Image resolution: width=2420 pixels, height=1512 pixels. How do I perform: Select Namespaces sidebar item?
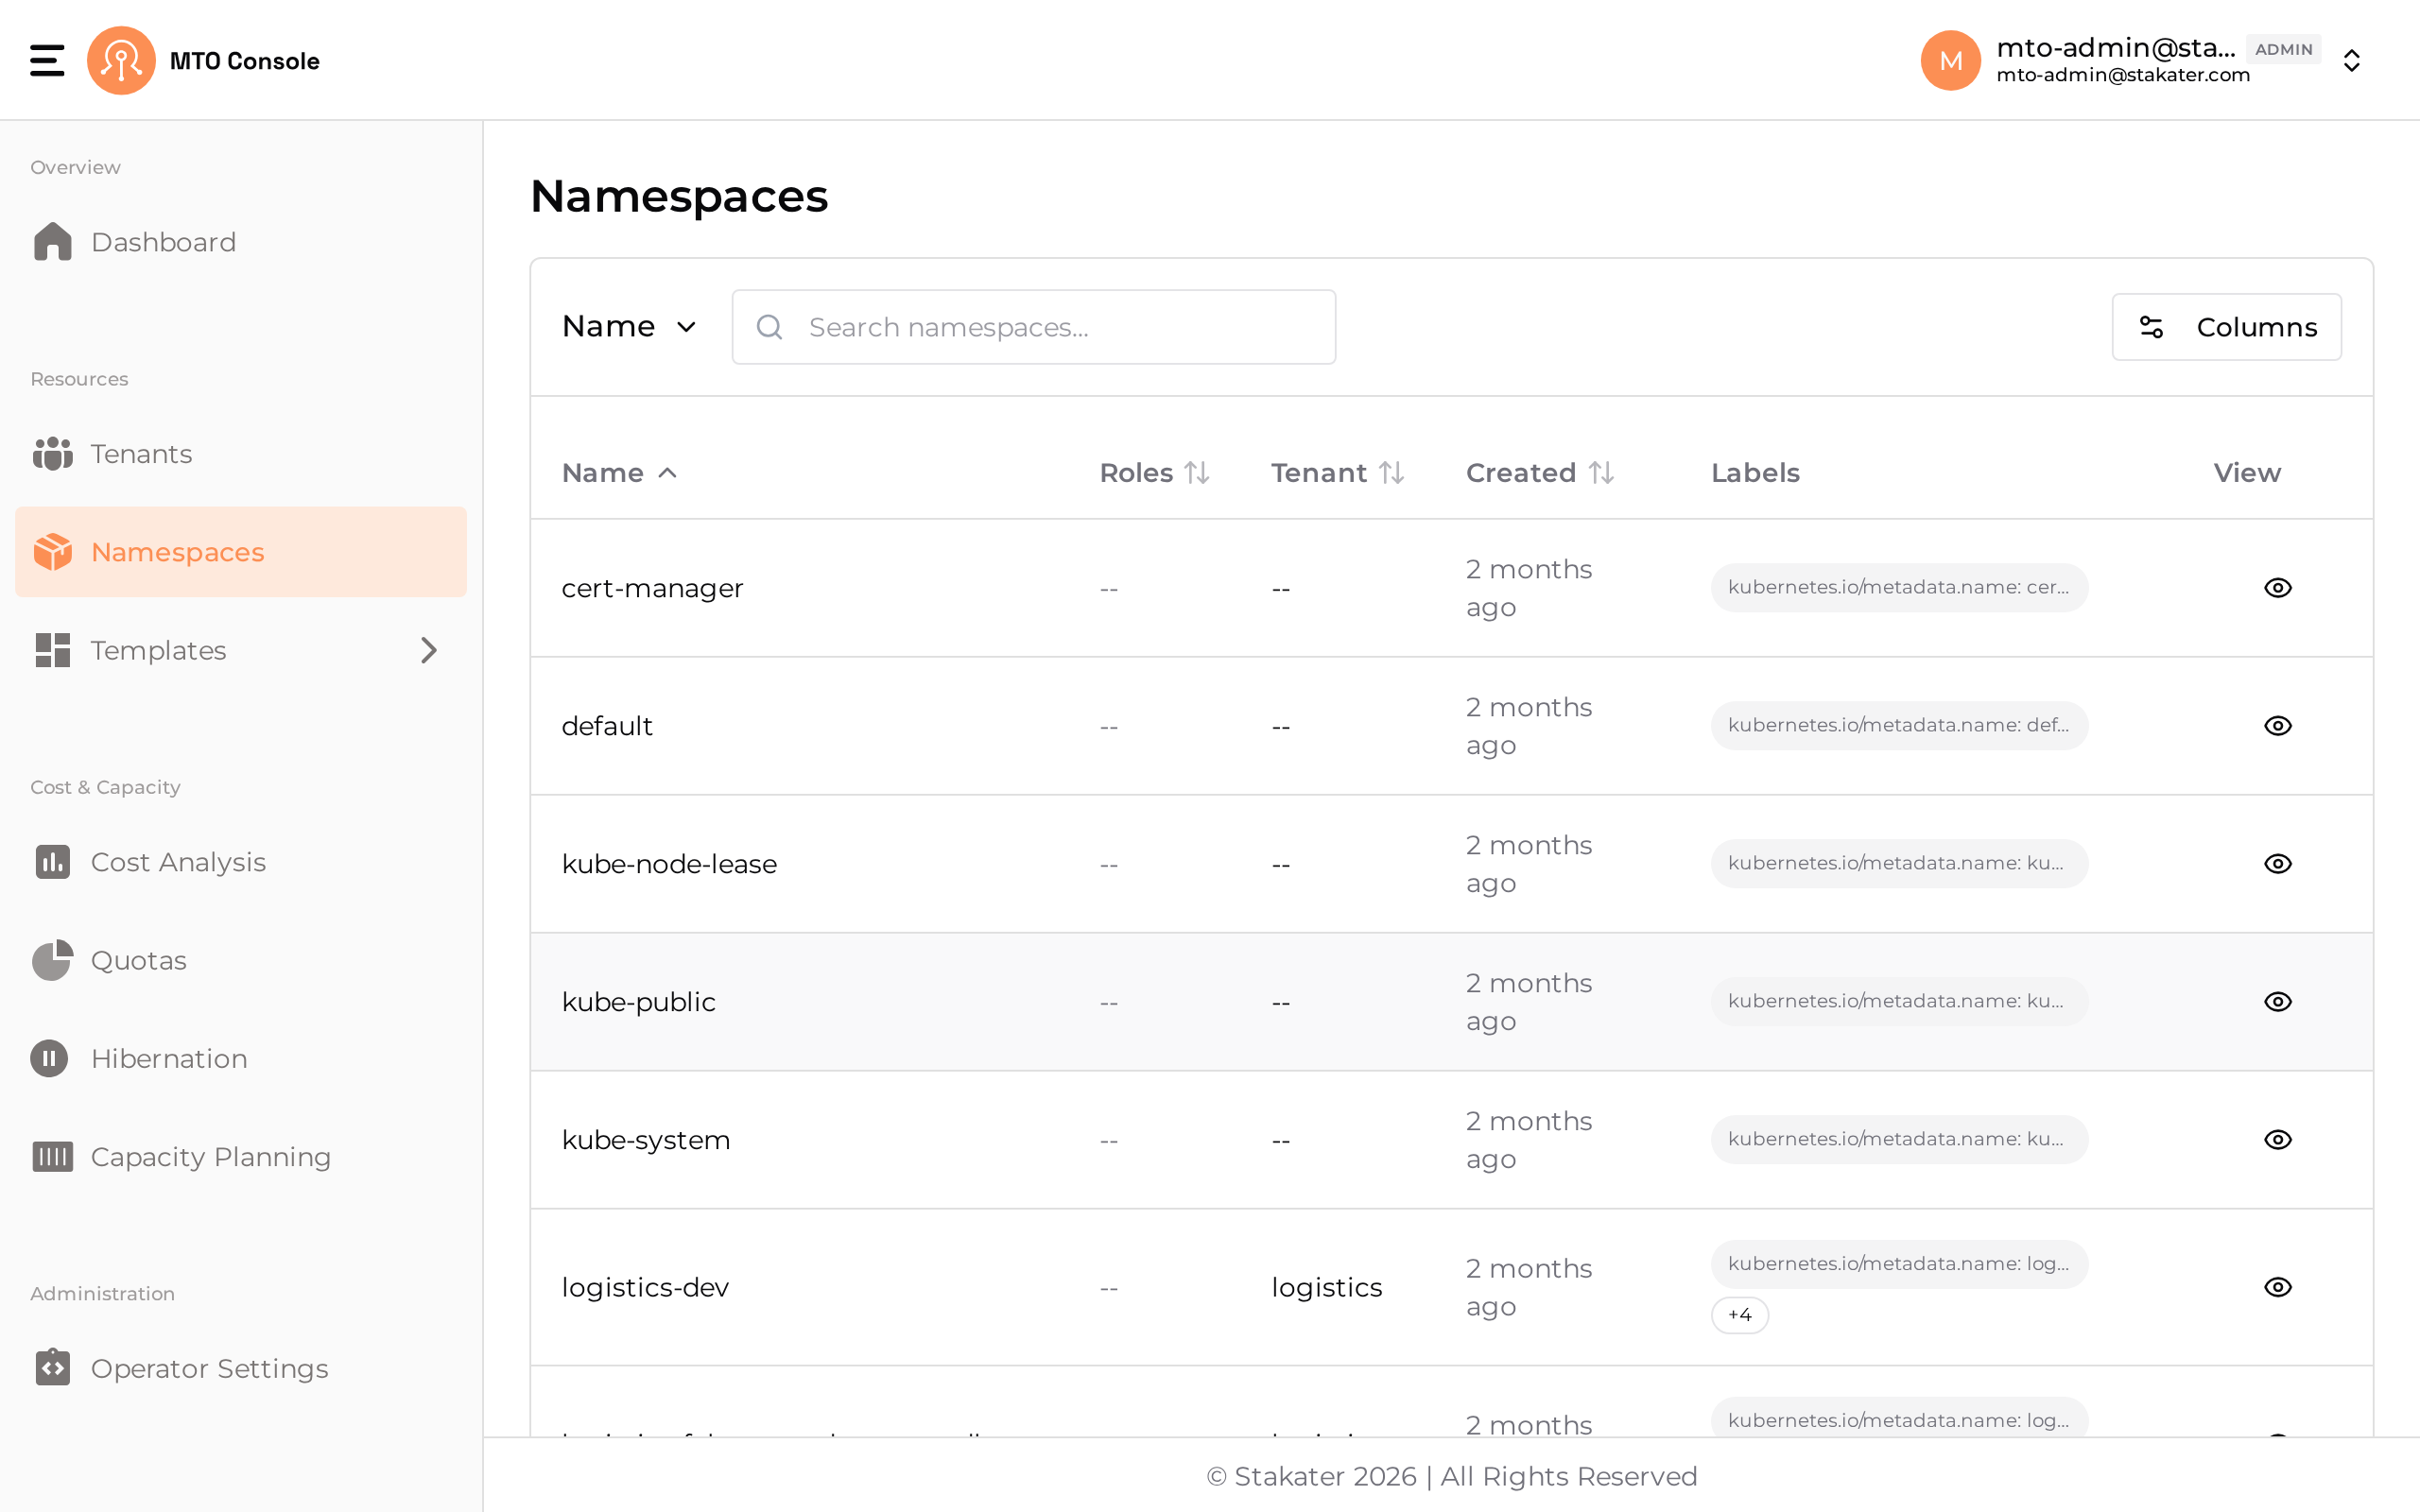click(x=241, y=552)
